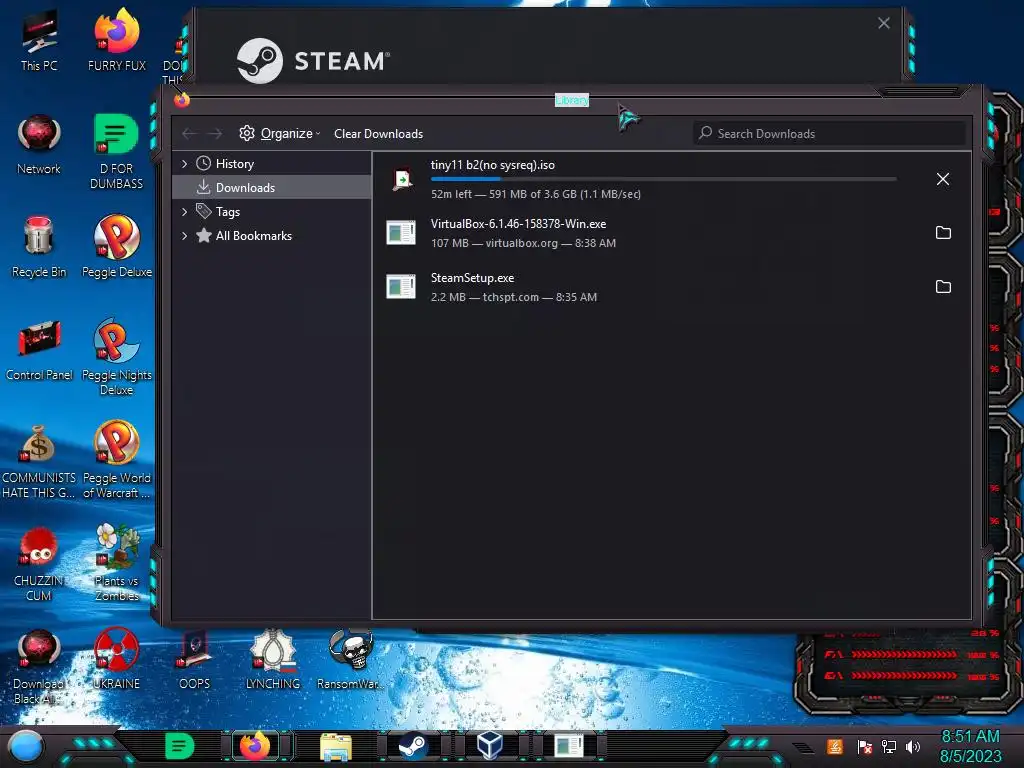This screenshot has height=768, width=1024.
Task: Select 'tiny11 b2(no sysreq).iso' file name
Action: click(x=493, y=165)
